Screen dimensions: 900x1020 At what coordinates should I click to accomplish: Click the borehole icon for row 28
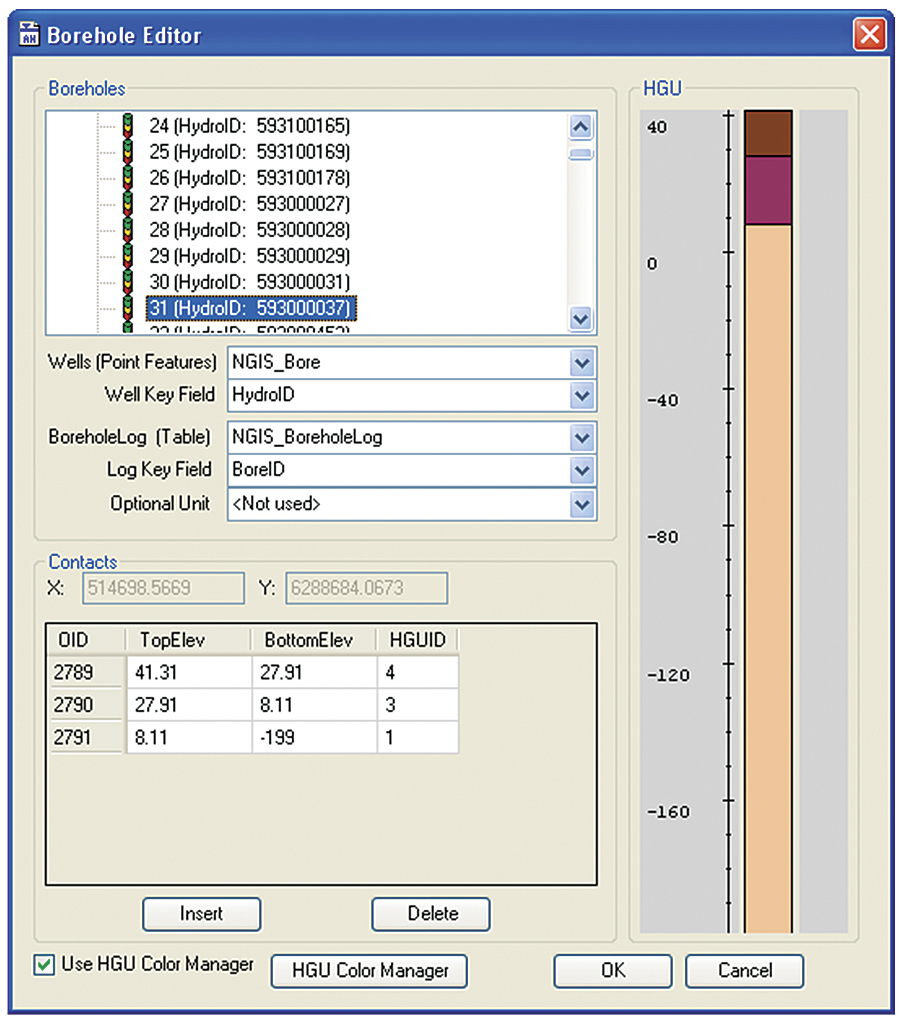127,229
